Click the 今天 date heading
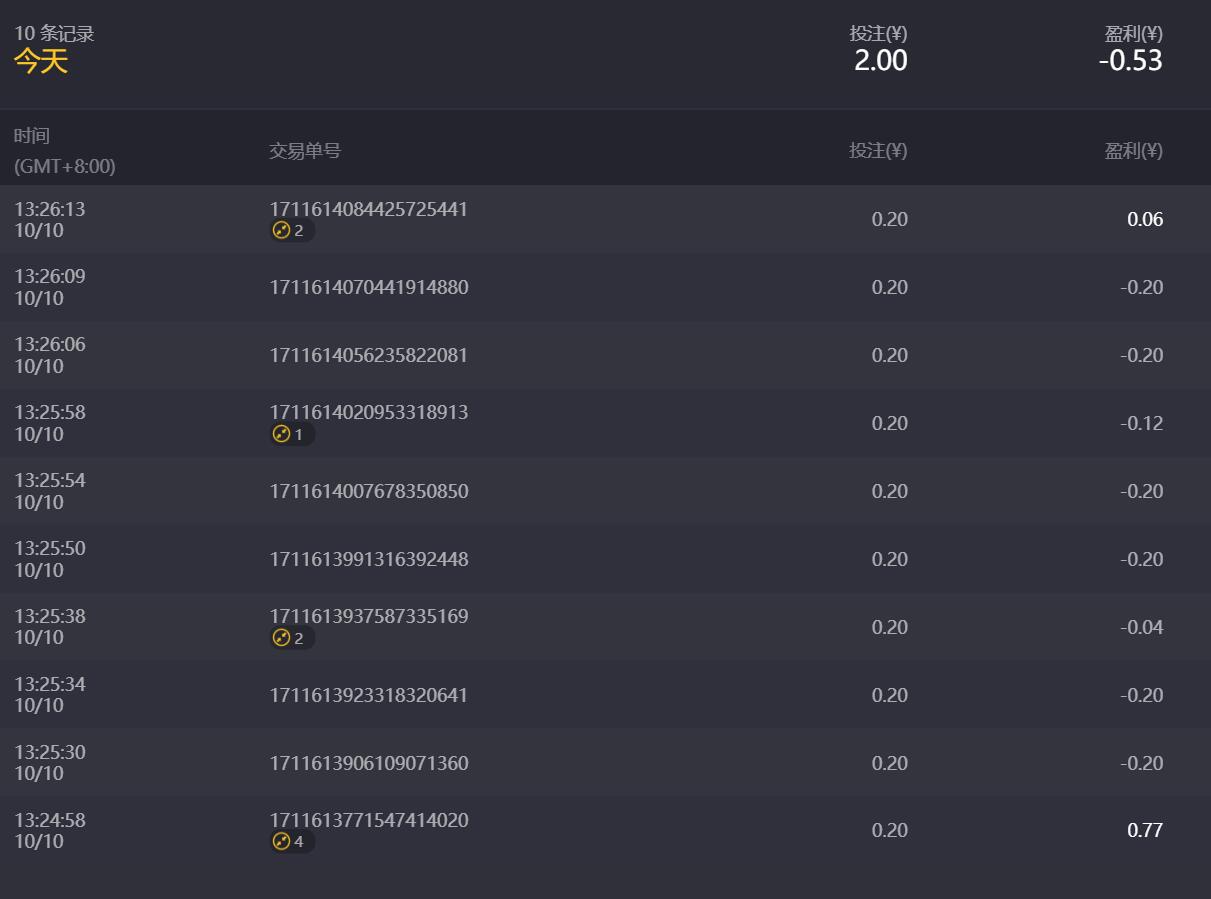1211x899 pixels. [x=40, y=62]
